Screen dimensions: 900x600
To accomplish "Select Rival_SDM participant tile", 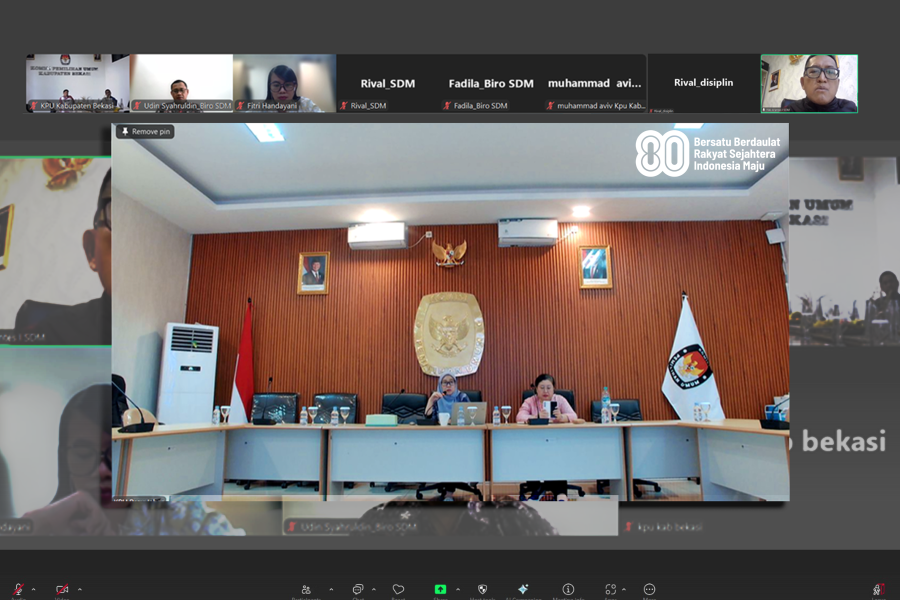I will tap(389, 83).
